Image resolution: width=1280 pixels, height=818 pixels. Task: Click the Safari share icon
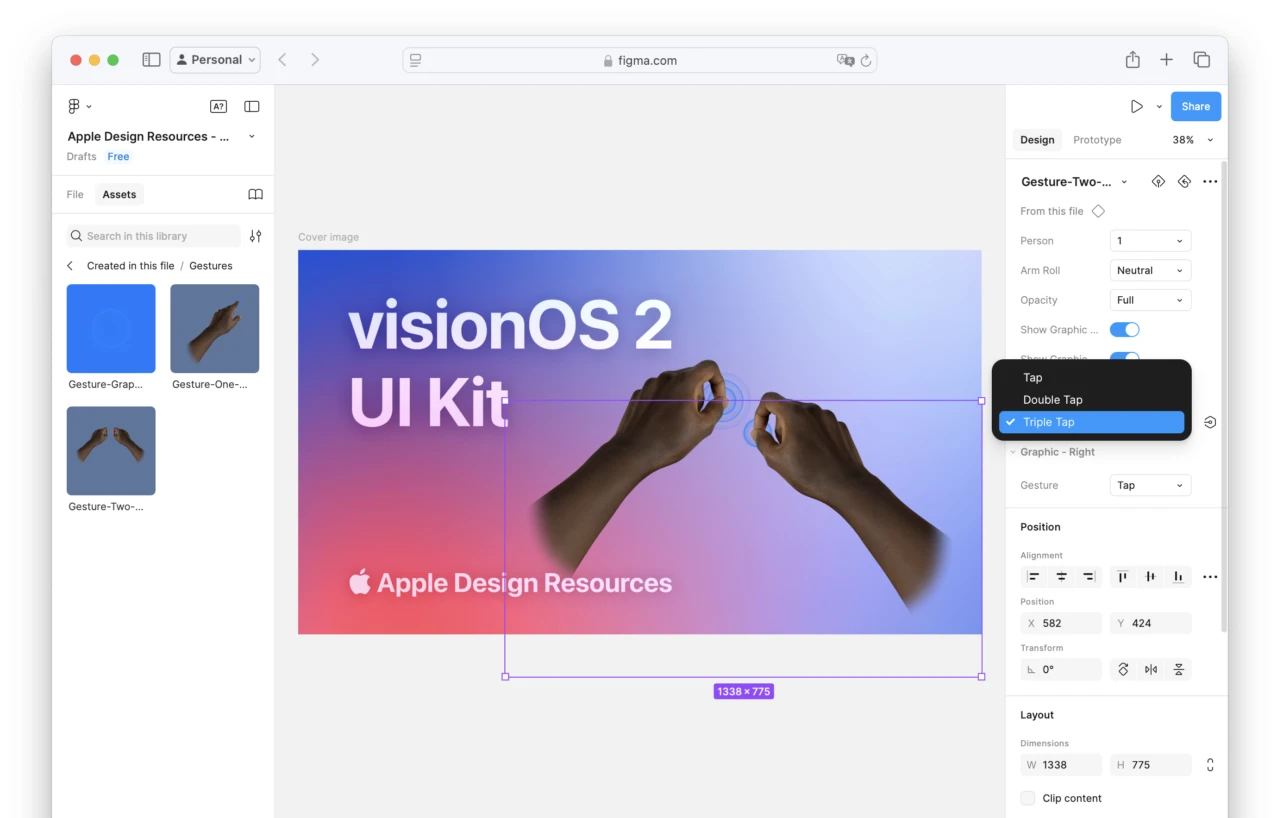click(x=1132, y=60)
